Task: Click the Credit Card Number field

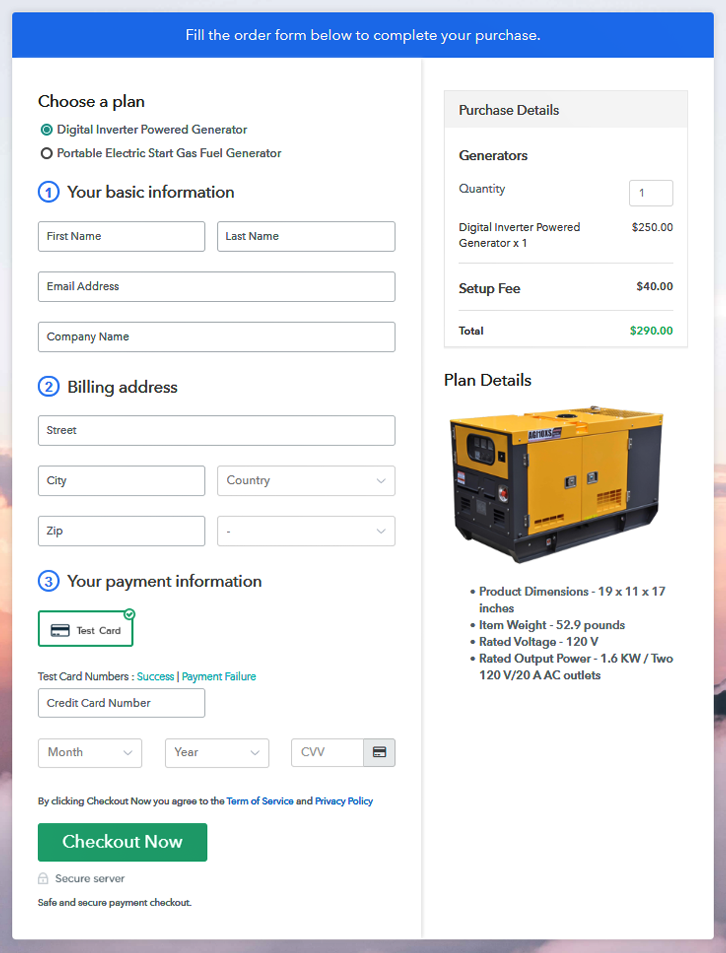Action: click(x=122, y=703)
